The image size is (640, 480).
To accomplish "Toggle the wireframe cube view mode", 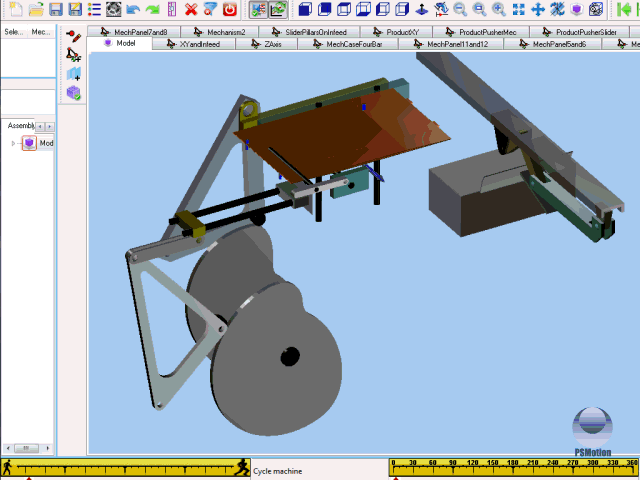I will click(x=364, y=9).
